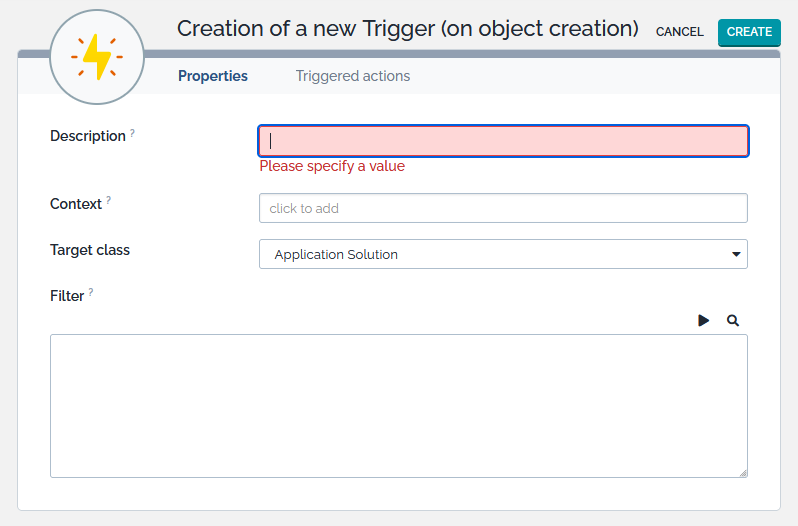The image size is (798, 526).
Task: Click the help icon beside Description
Action: tap(133, 132)
